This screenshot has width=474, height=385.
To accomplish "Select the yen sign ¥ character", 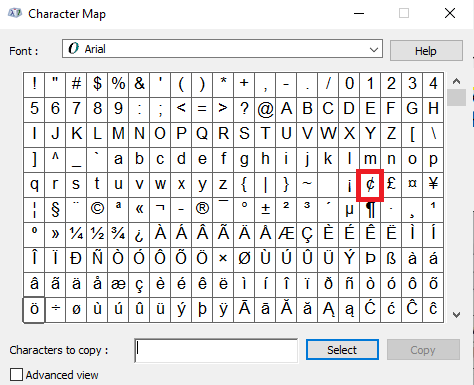I will [x=433, y=185].
